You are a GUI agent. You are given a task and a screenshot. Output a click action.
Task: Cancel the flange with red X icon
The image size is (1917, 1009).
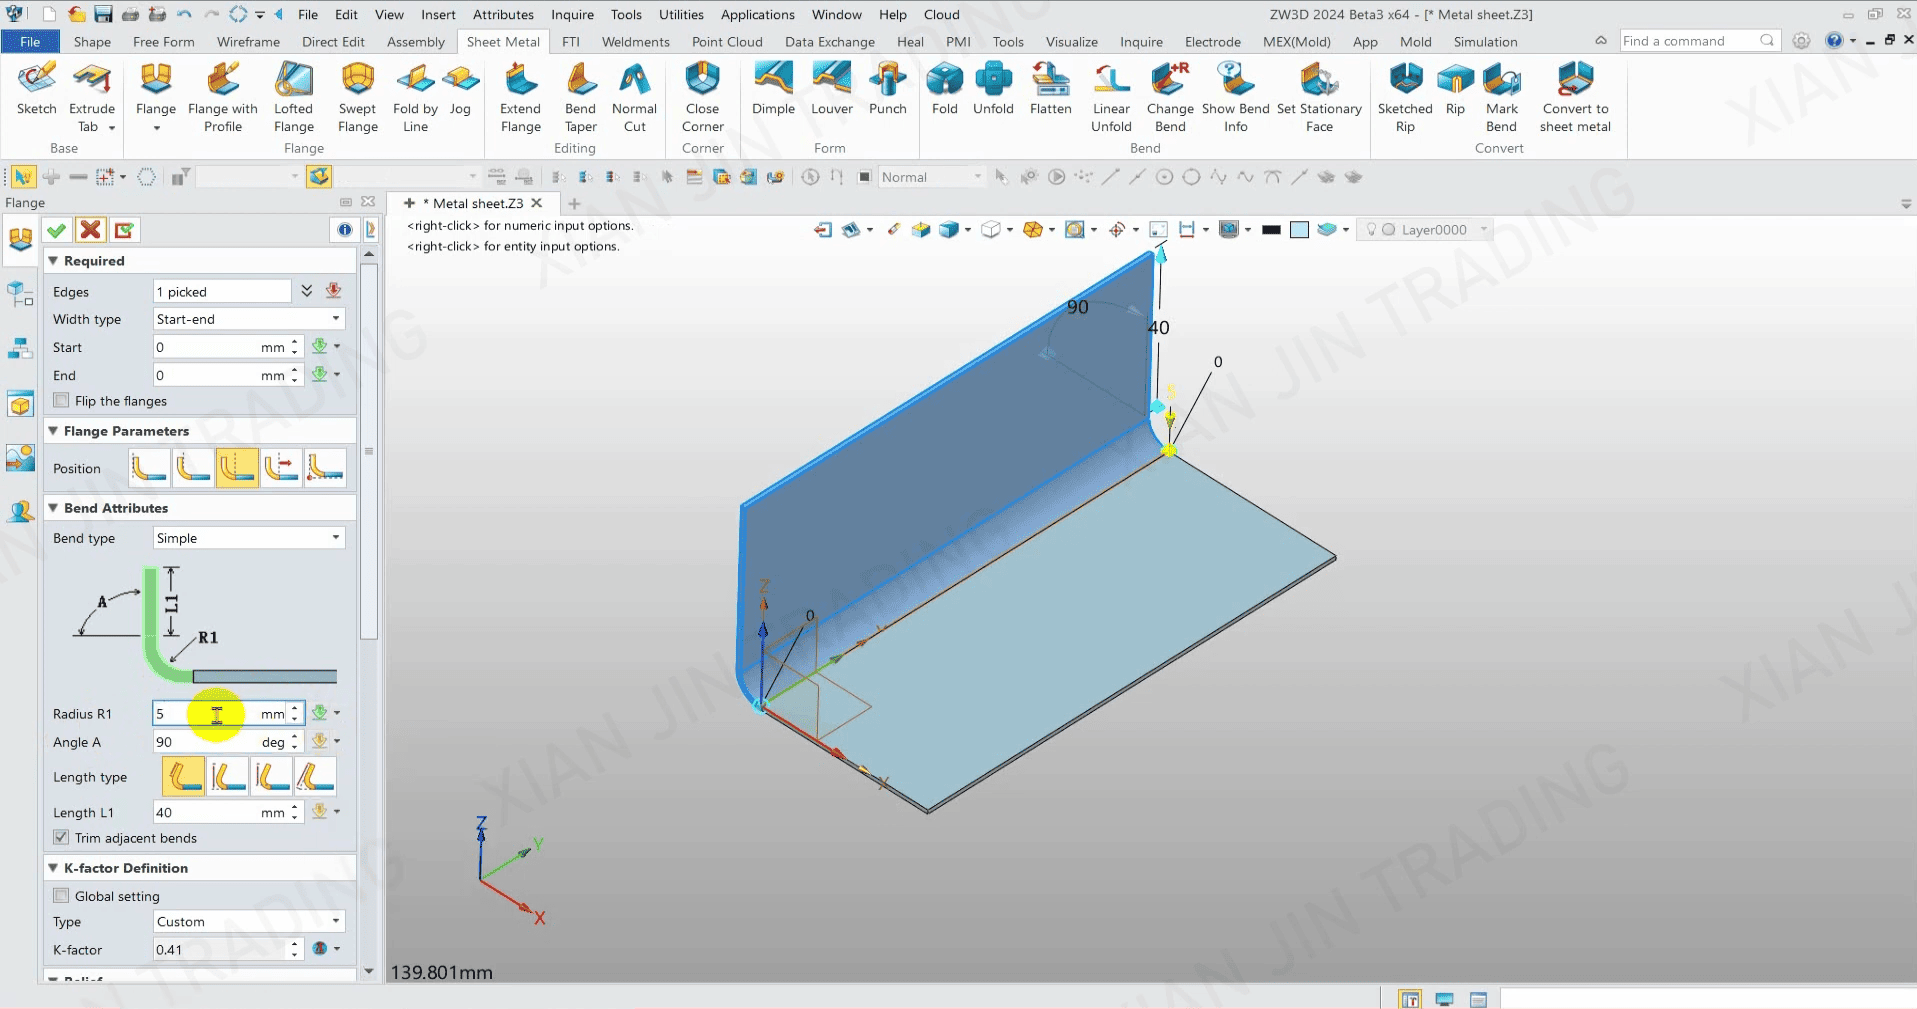91,230
